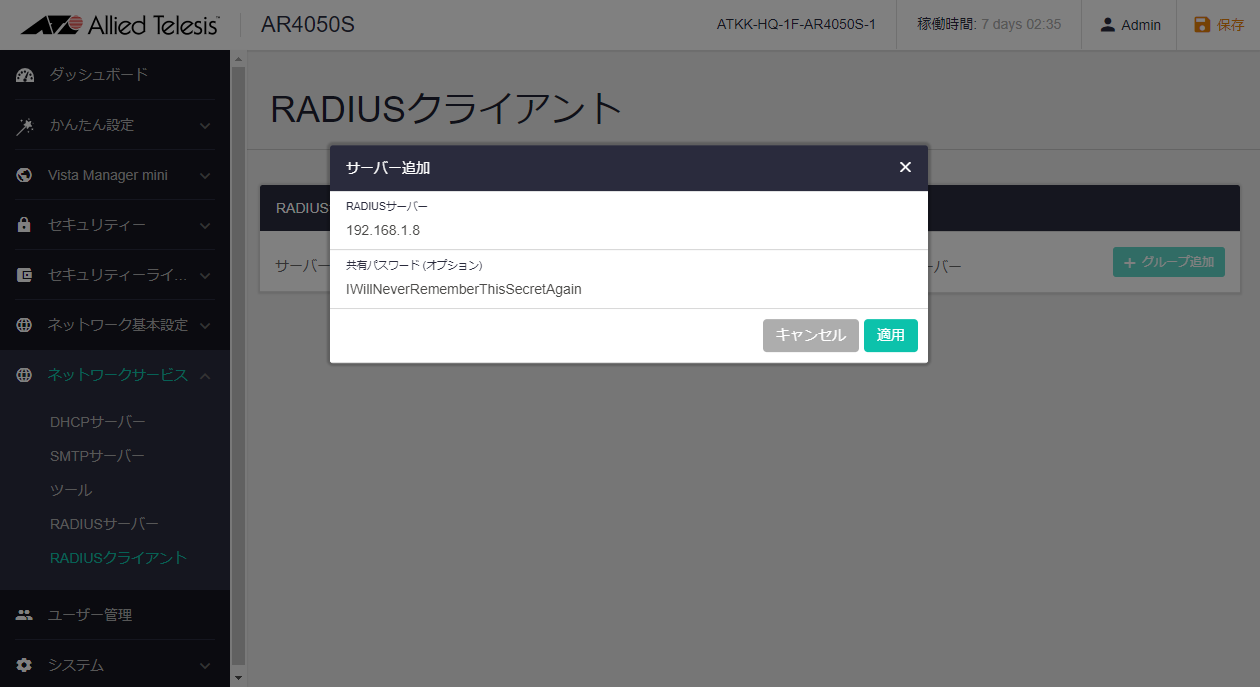Click the Network Services globe icon
Viewport: 1260px width, 687px height.
(x=25, y=375)
